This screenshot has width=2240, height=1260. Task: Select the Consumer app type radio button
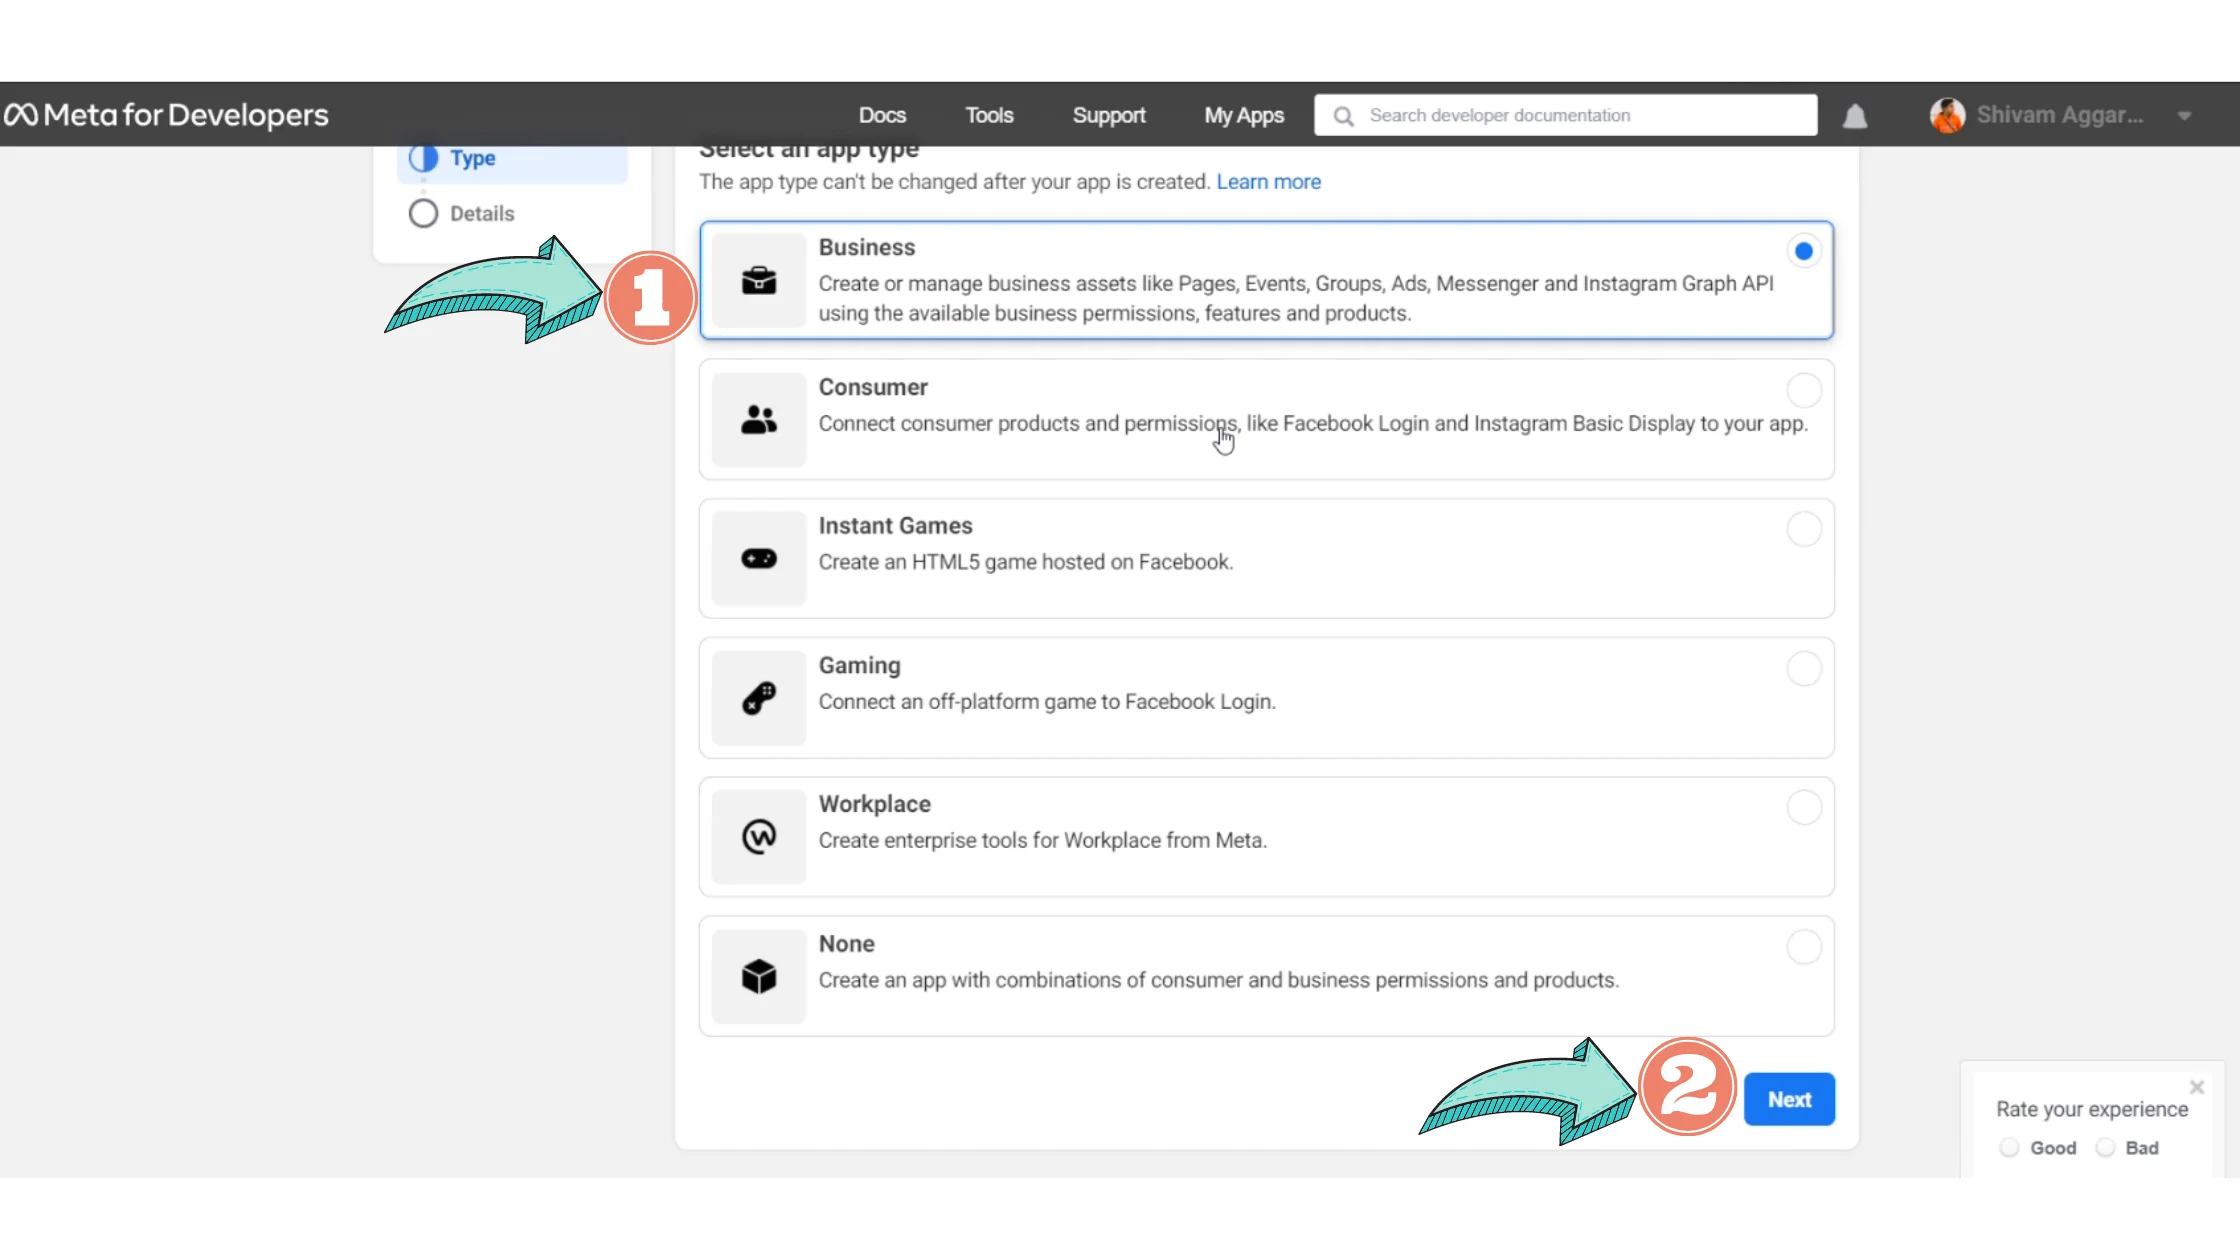pos(1803,390)
